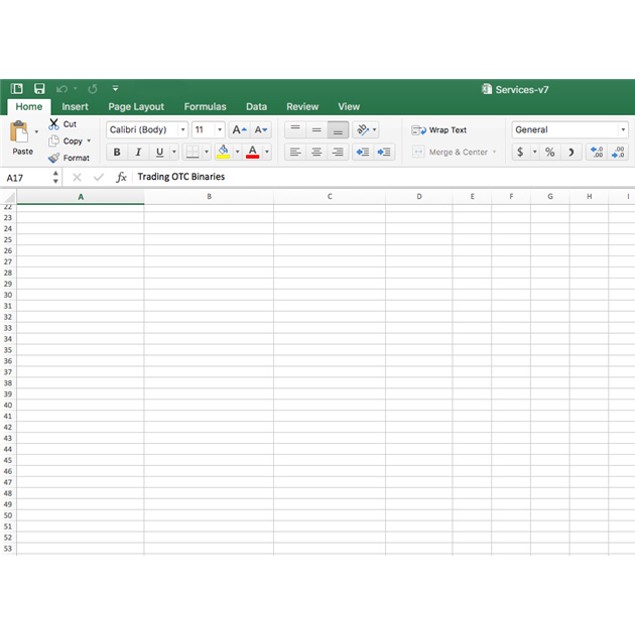
Task: Click the Merge & Center button
Action: (x=454, y=152)
